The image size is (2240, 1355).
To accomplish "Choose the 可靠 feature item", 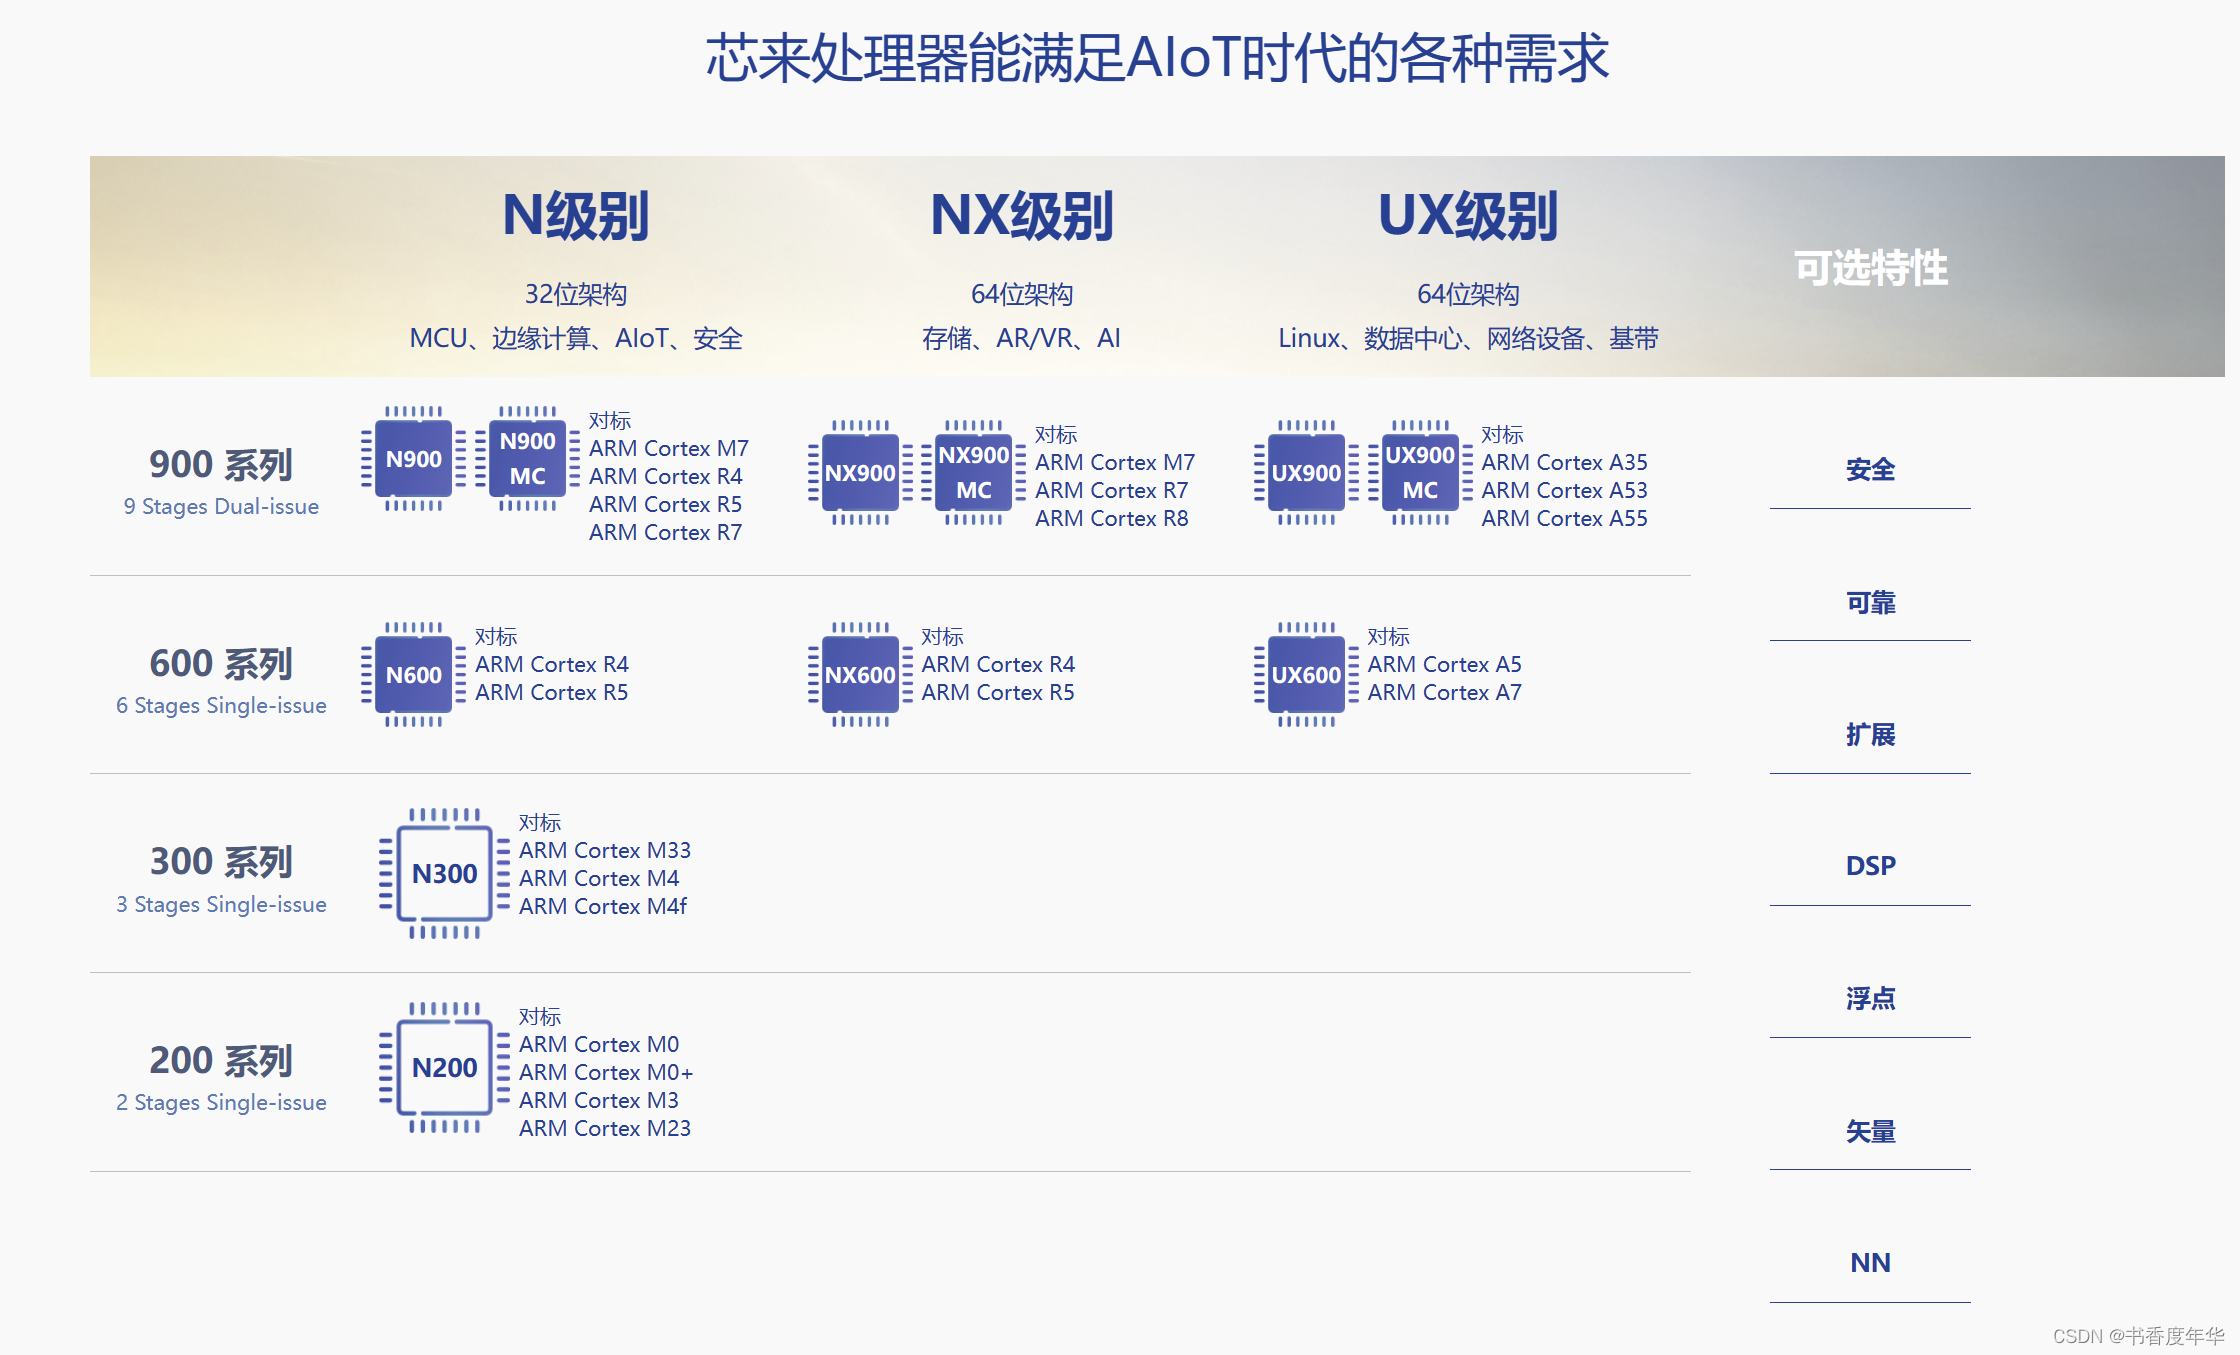I will point(1870,603).
